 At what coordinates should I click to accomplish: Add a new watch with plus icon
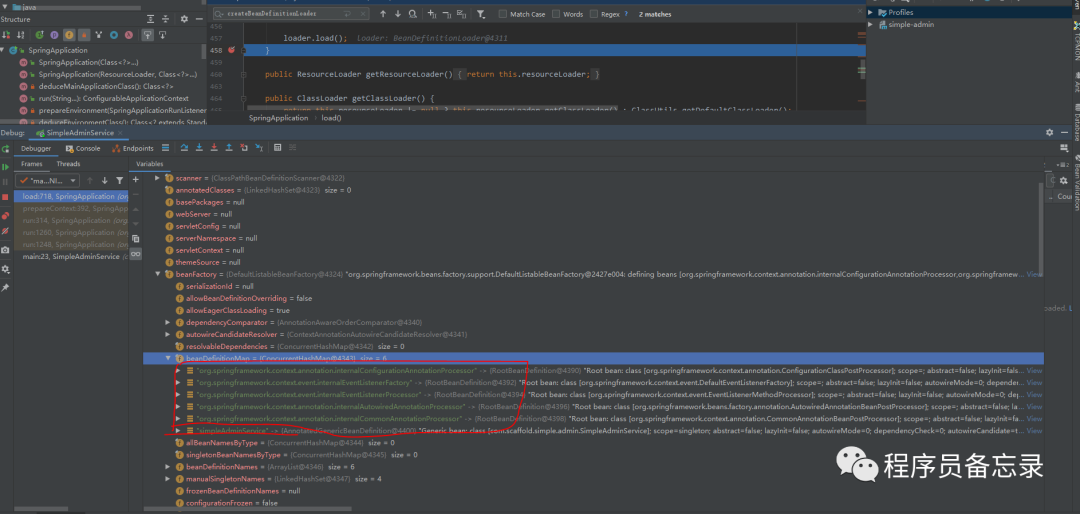pos(136,179)
